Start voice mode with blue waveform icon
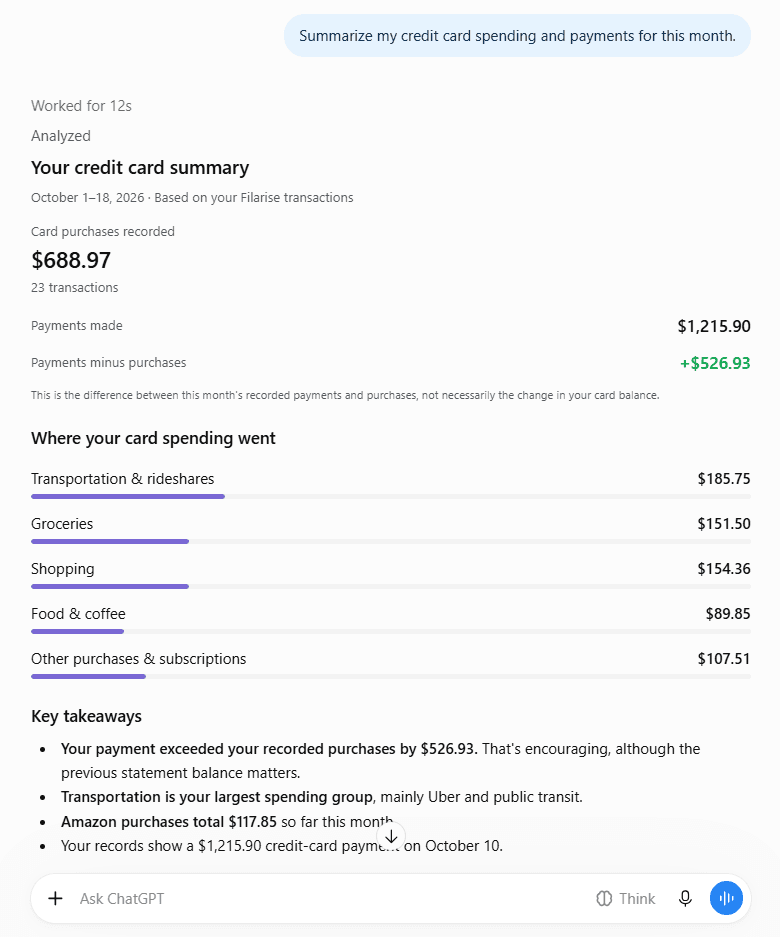Viewport: 780px width, 937px height. 726,898
